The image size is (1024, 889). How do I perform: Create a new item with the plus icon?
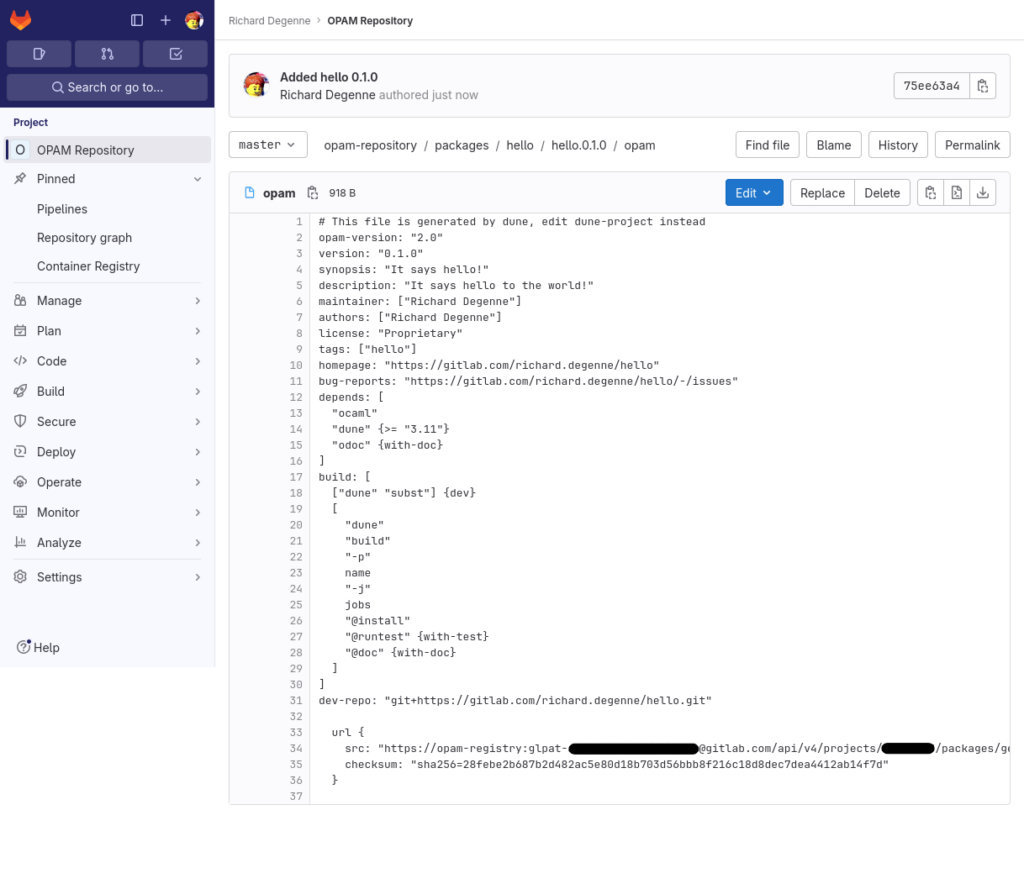[165, 19]
